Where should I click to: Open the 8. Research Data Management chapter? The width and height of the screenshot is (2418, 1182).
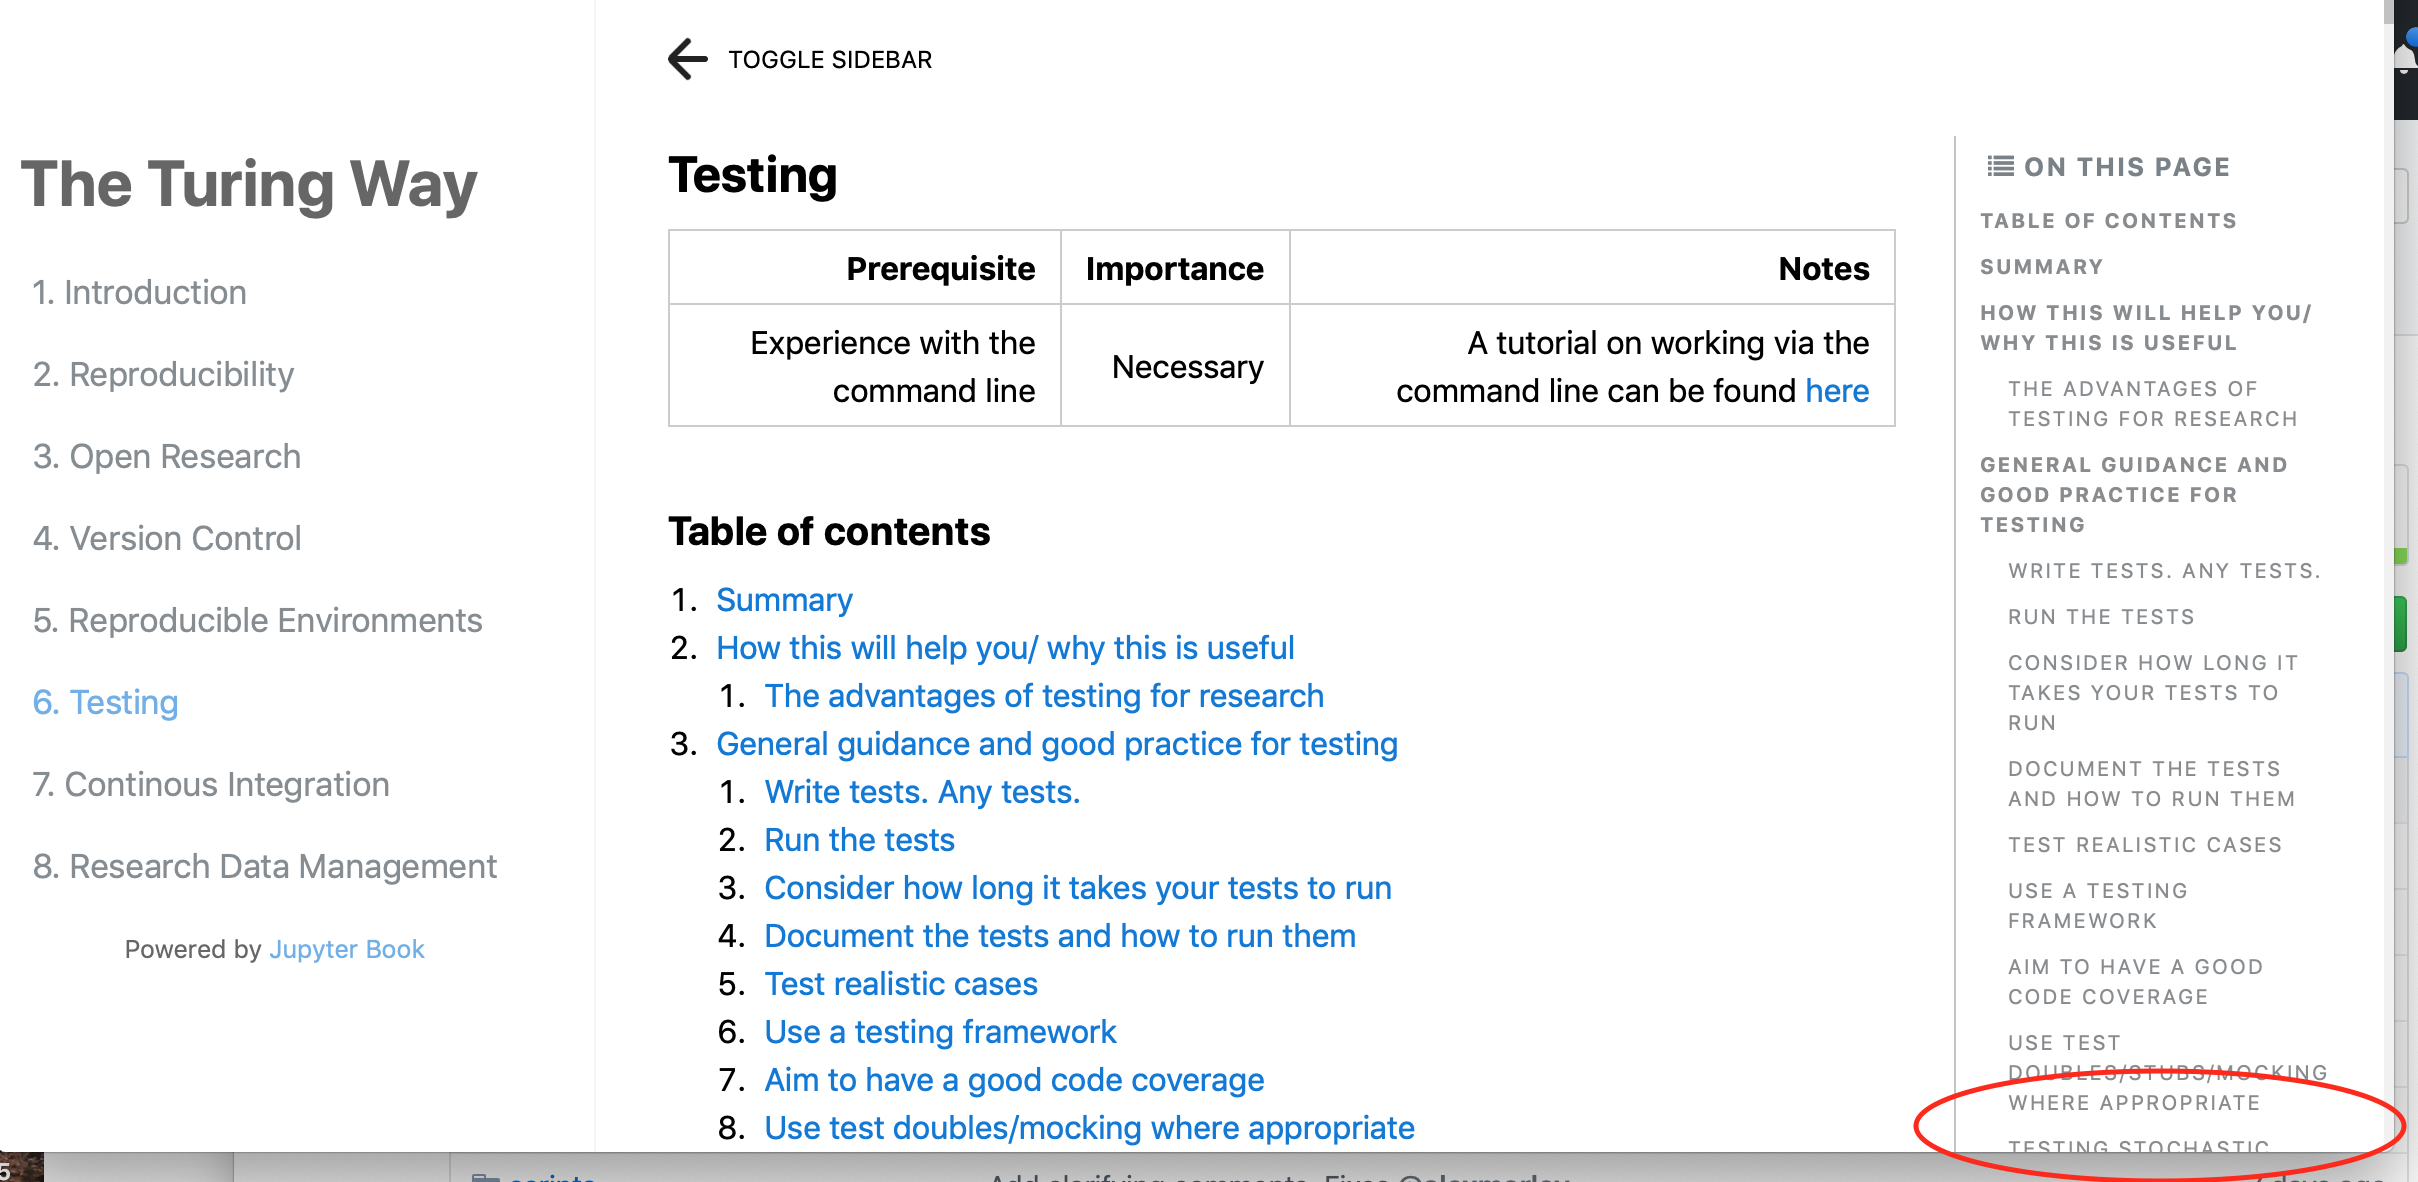tap(264, 866)
